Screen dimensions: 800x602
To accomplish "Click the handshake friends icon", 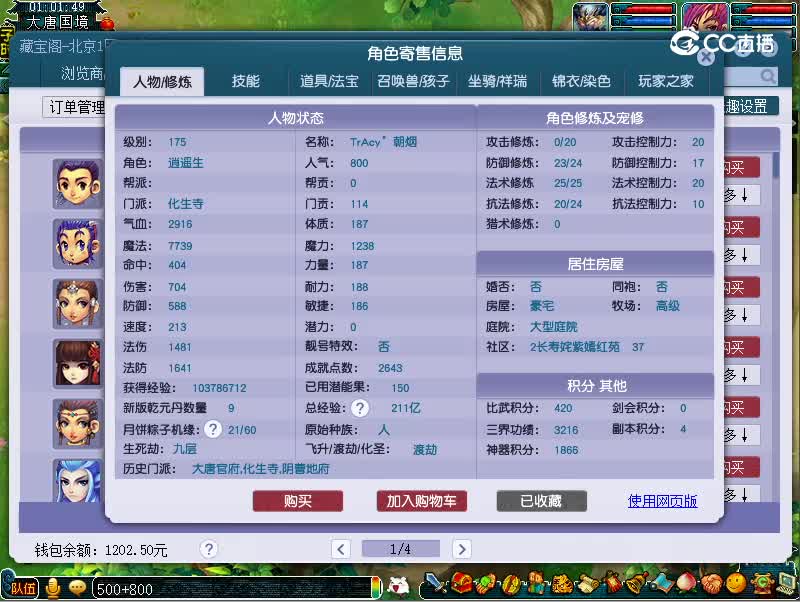I will 712,584.
